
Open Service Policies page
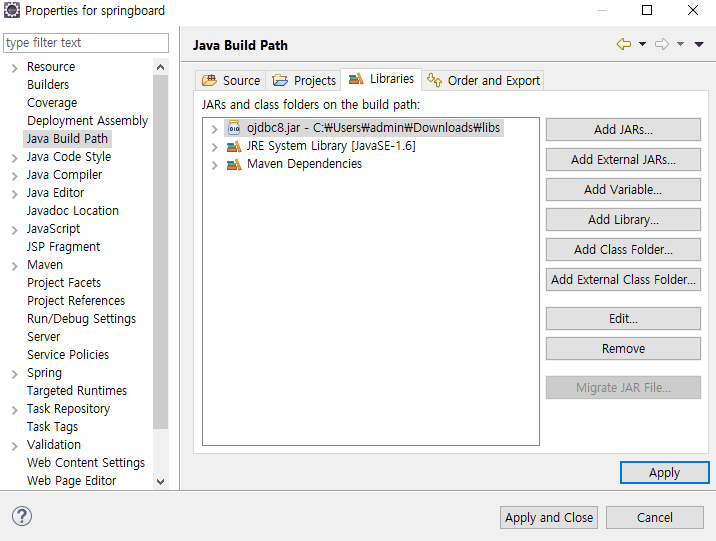68,355
